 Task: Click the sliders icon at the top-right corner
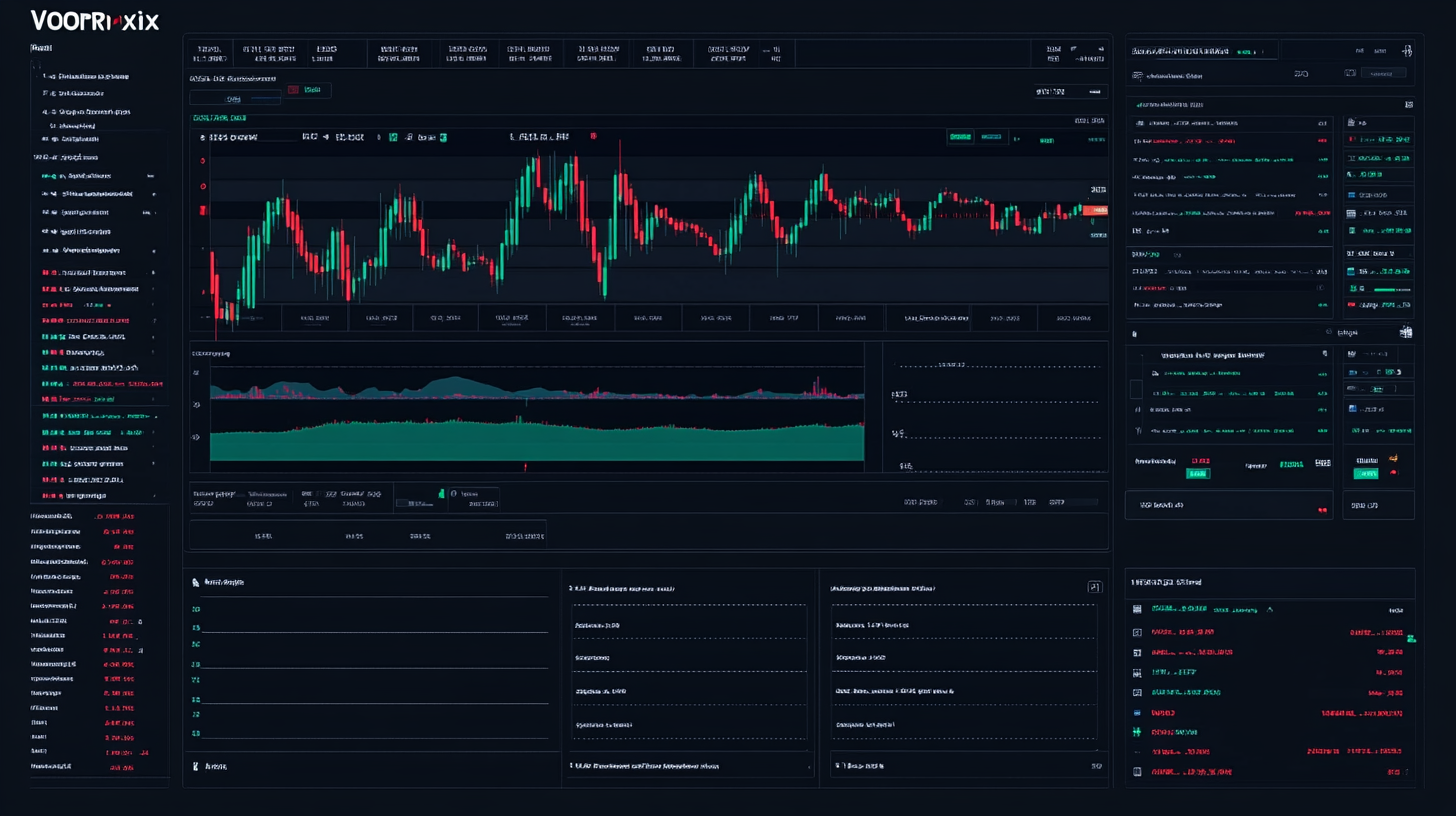[x=1407, y=48]
